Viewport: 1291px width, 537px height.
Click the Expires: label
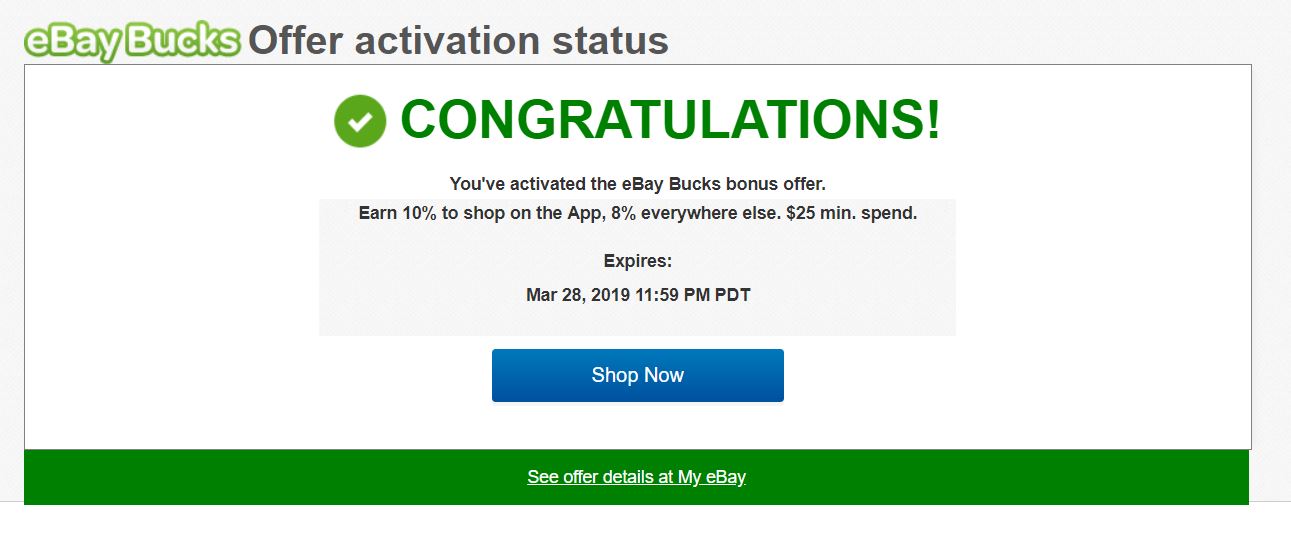click(638, 261)
